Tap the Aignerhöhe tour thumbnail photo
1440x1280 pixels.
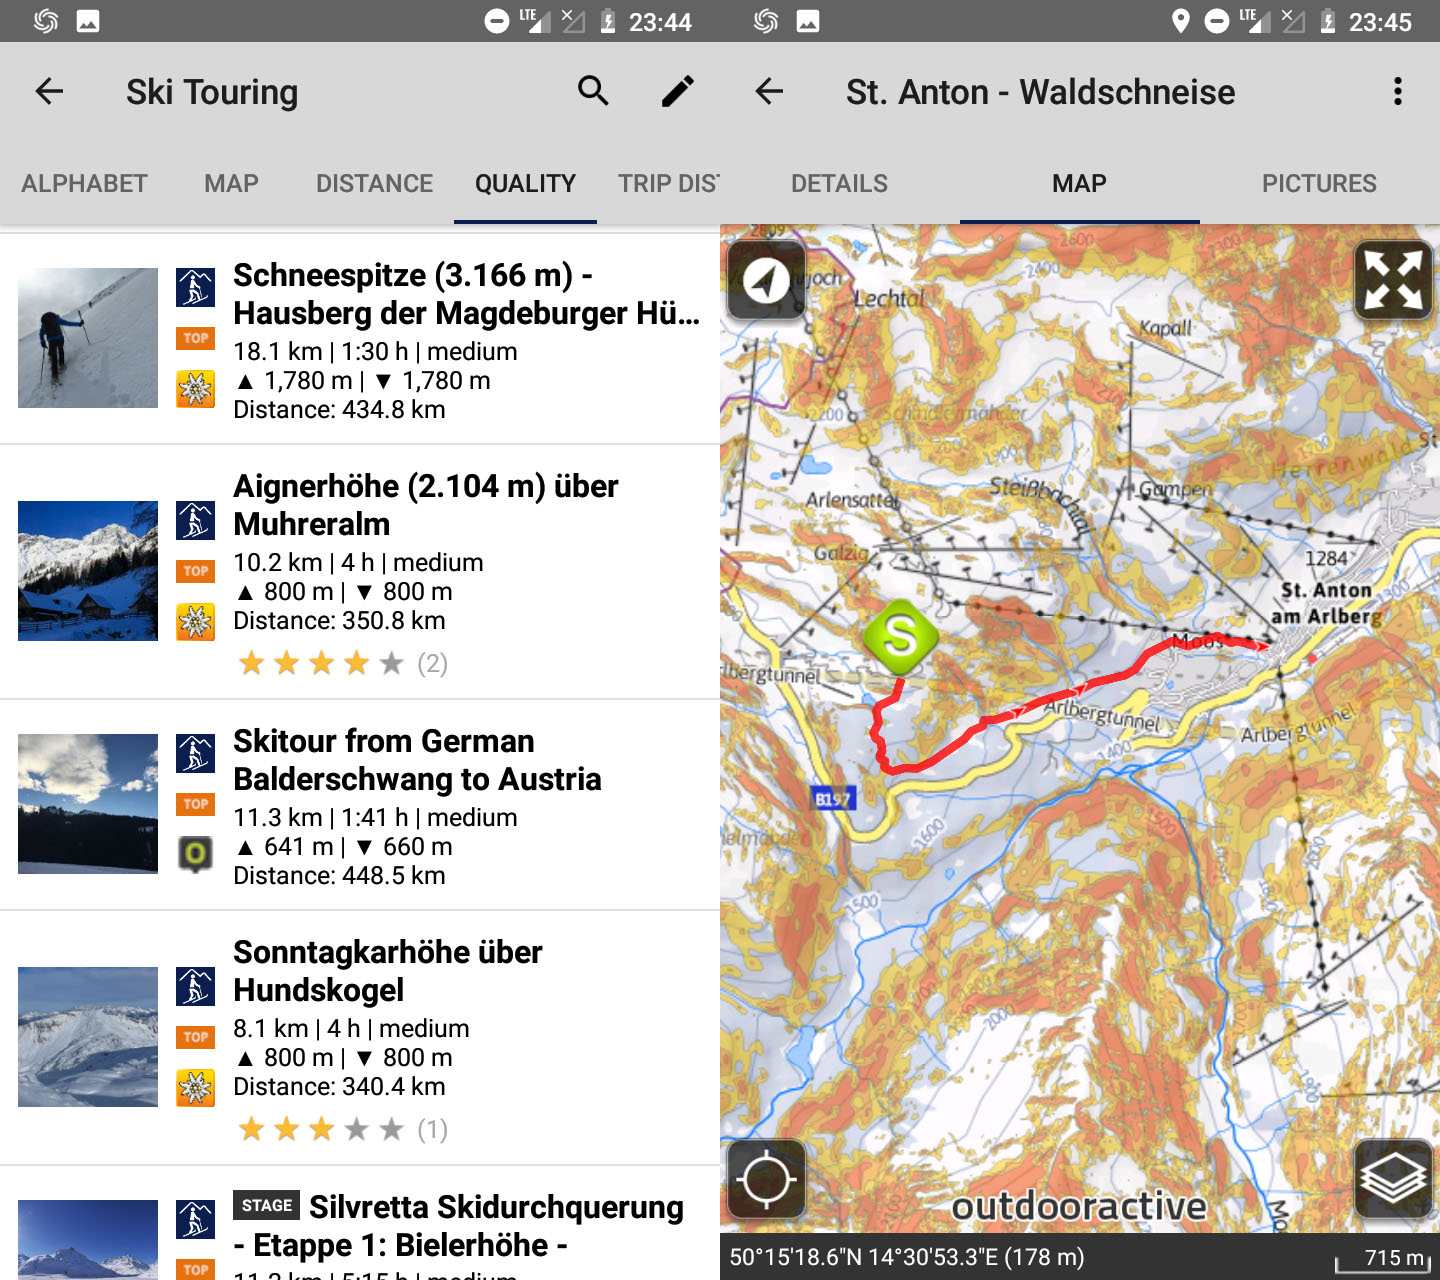click(x=88, y=571)
